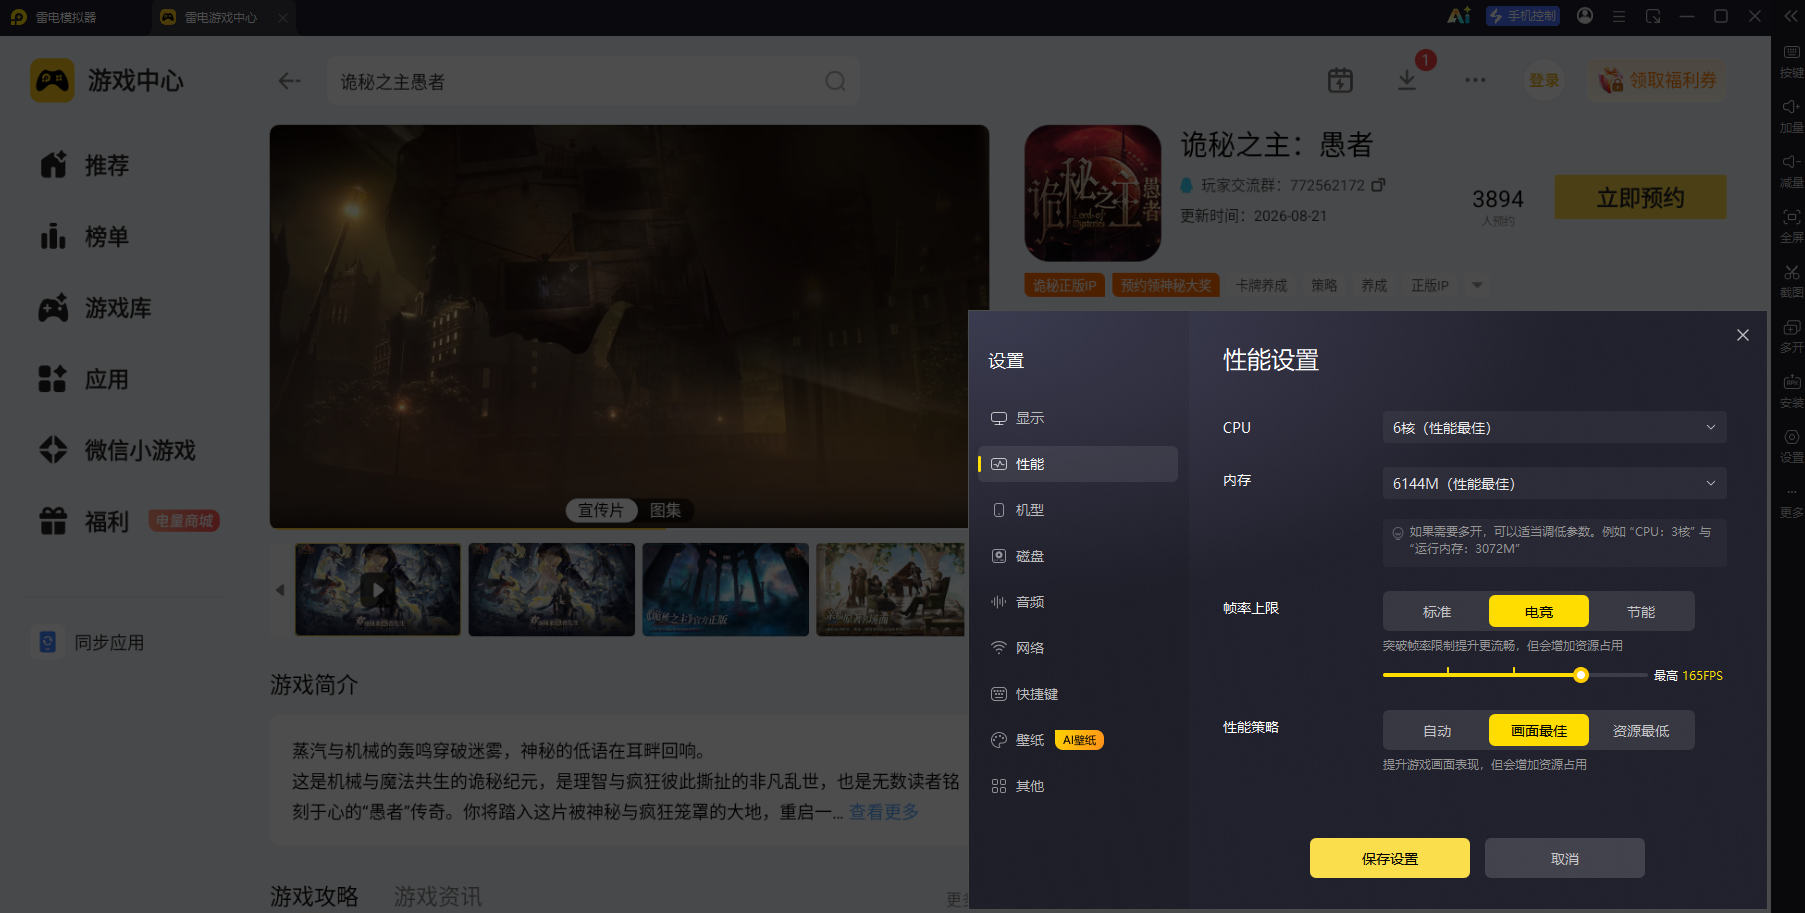Go back with the left arrow icon
The height and width of the screenshot is (913, 1805).
[289, 81]
